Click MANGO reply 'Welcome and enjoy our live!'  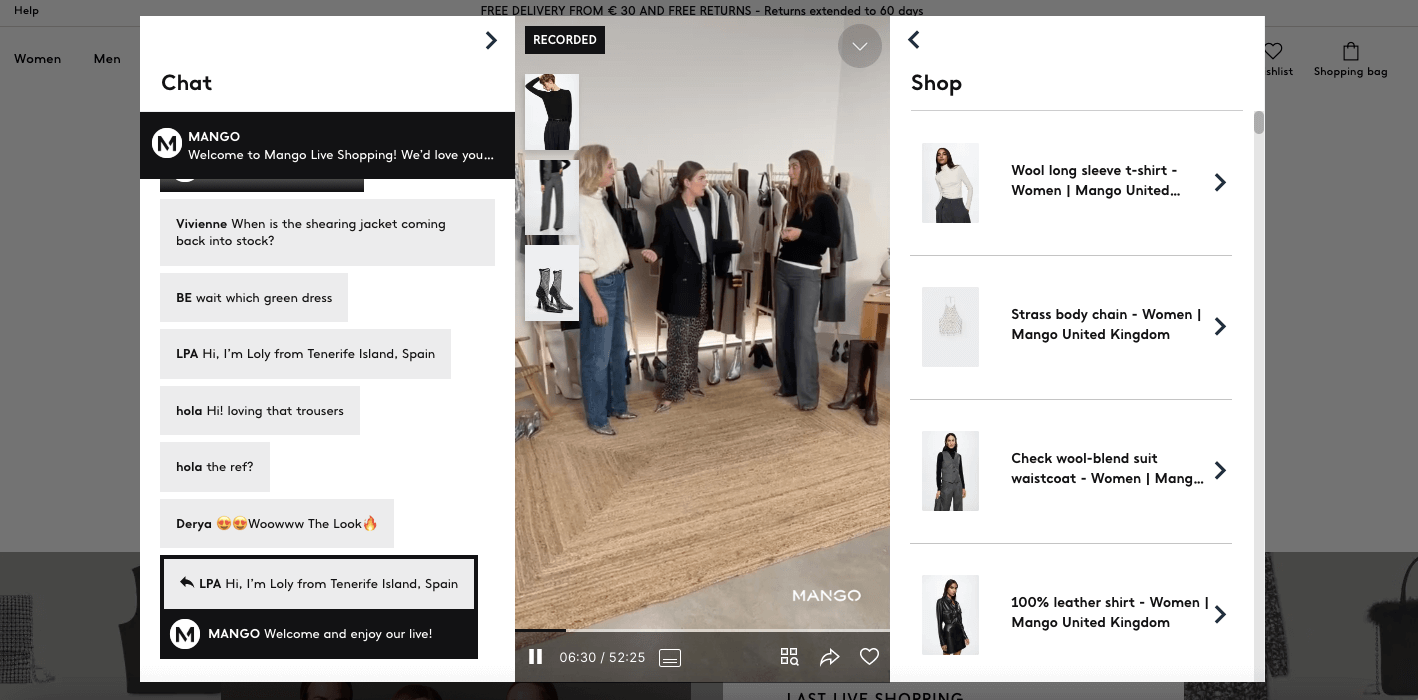[319, 634]
